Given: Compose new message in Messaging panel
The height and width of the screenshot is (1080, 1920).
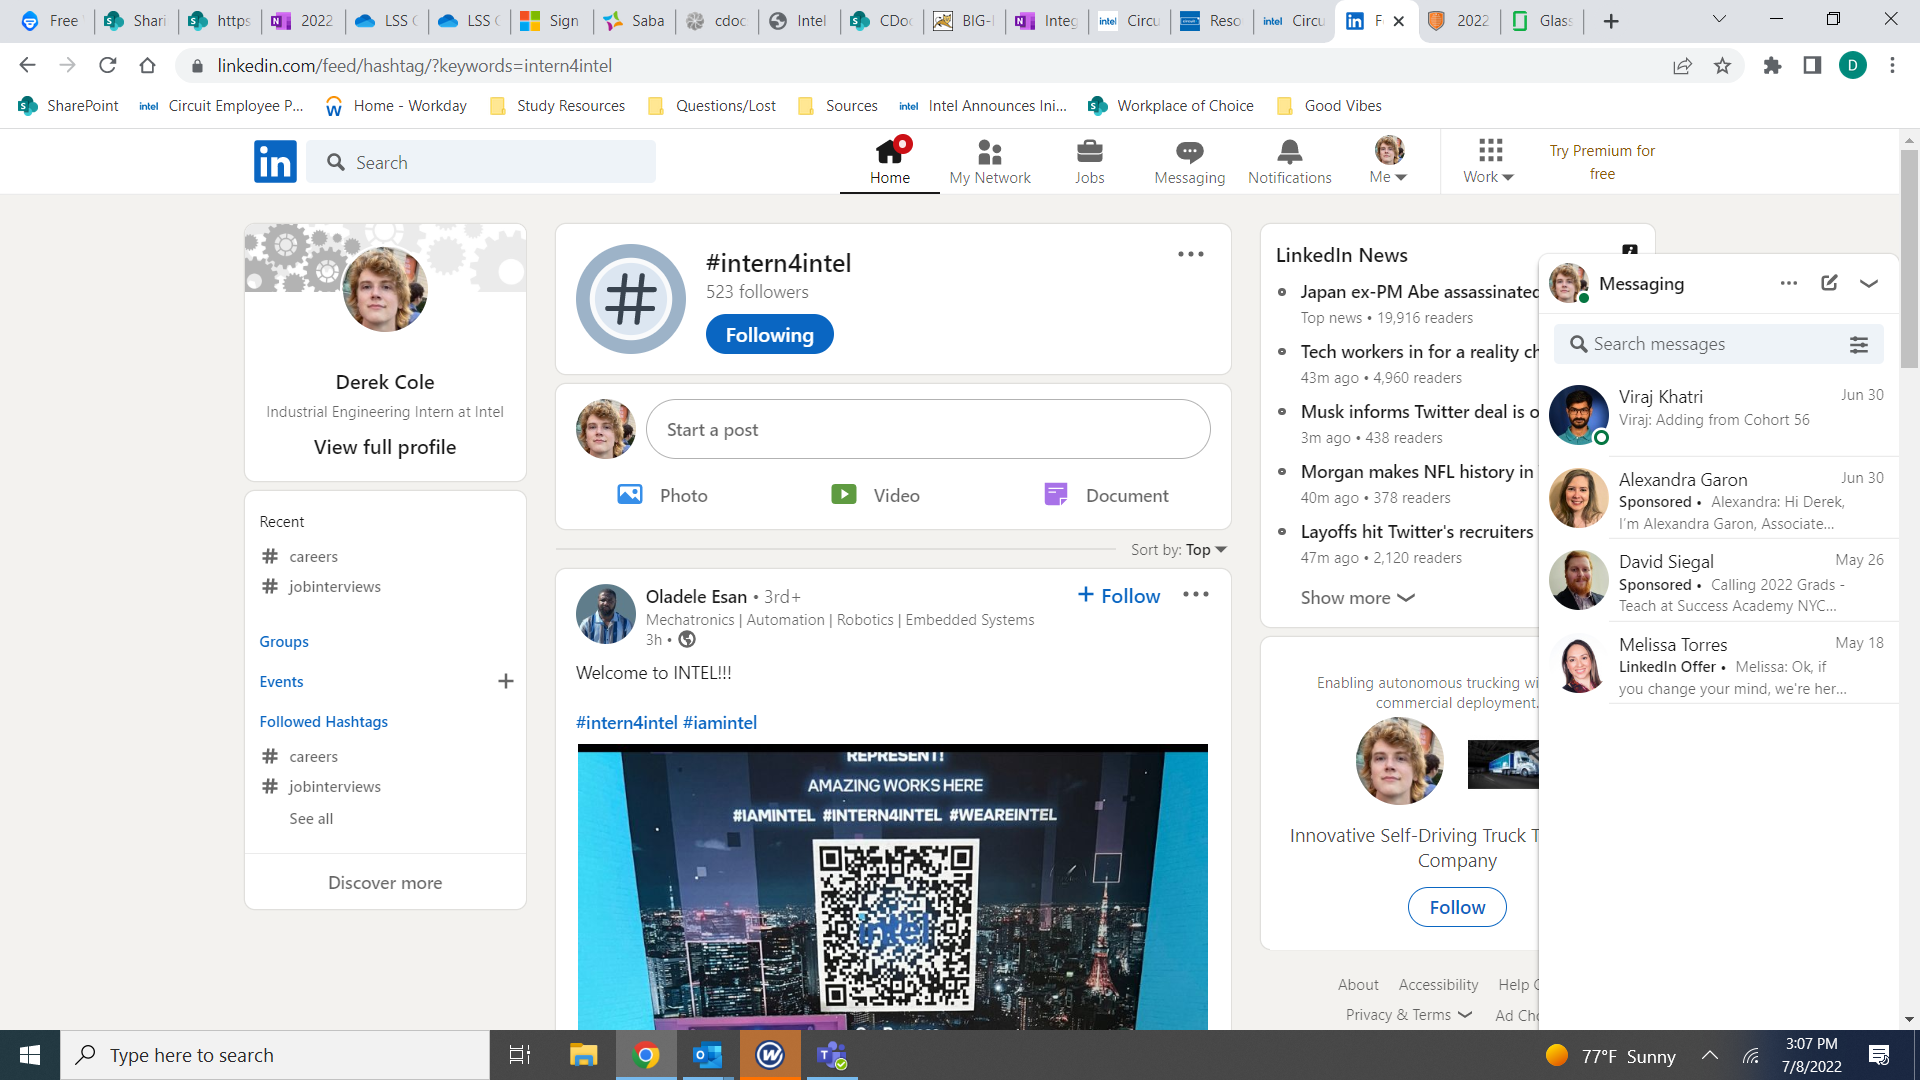Looking at the screenshot, I should (1829, 283).
